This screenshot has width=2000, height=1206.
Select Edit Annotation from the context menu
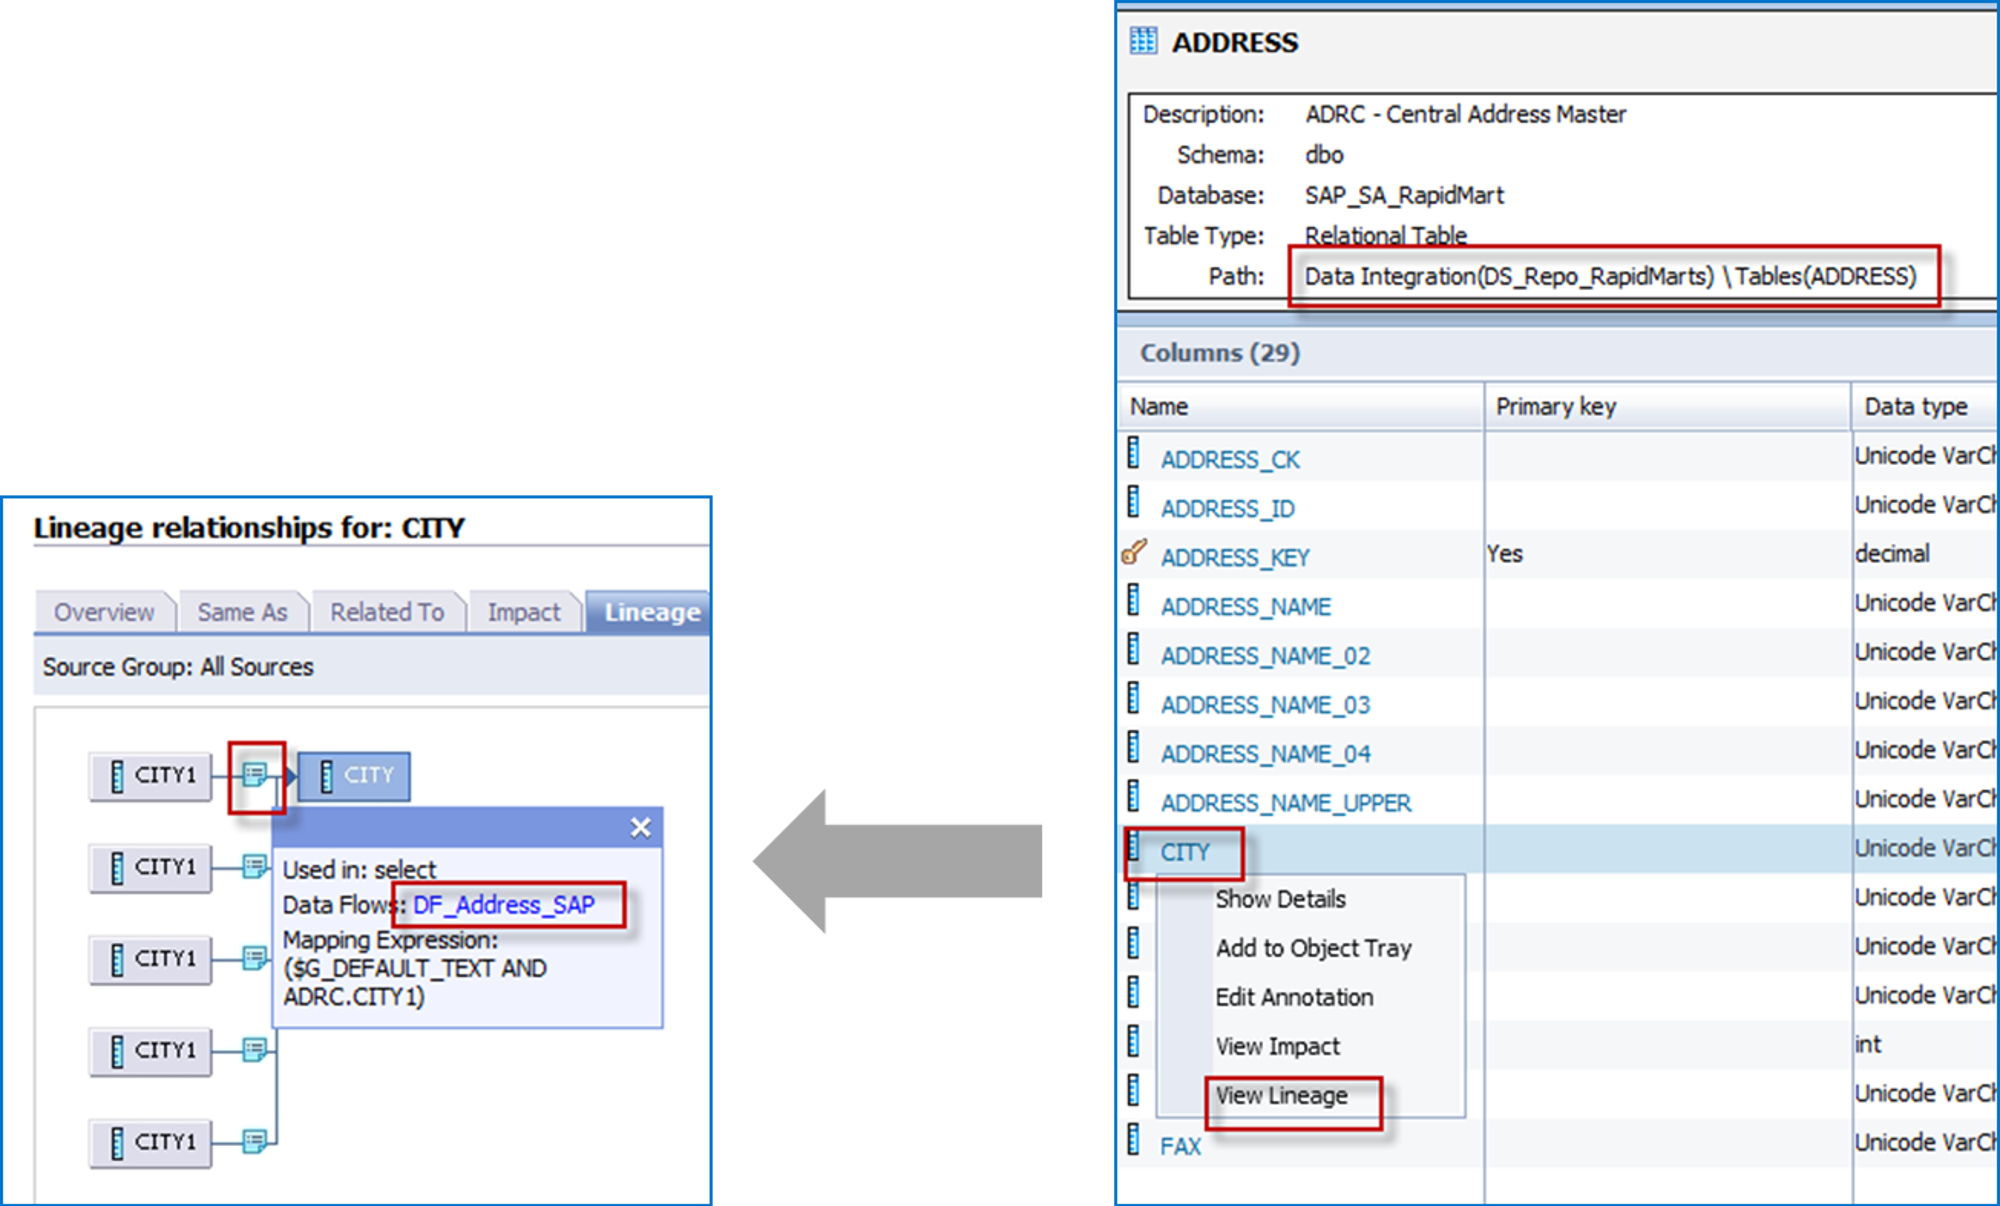point(1293,996)
